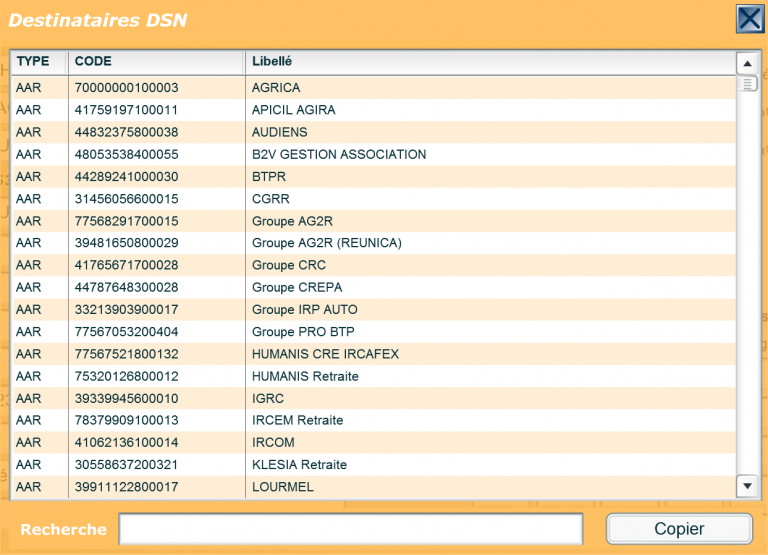This screenshot has width=768, height=555.
Task: Select the KLESIA Retraite label
Action: click(x=299, y=464)
